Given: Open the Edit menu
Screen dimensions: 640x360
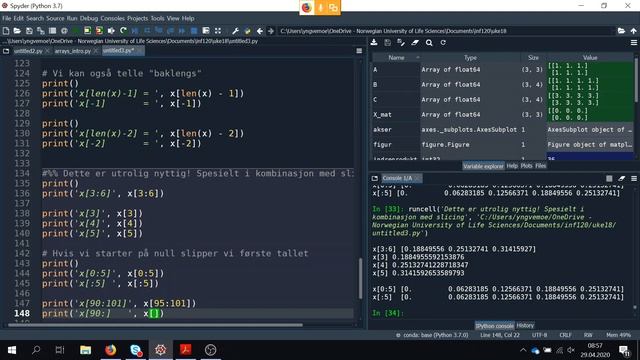Looking at the screenshot, I should 19,18.
